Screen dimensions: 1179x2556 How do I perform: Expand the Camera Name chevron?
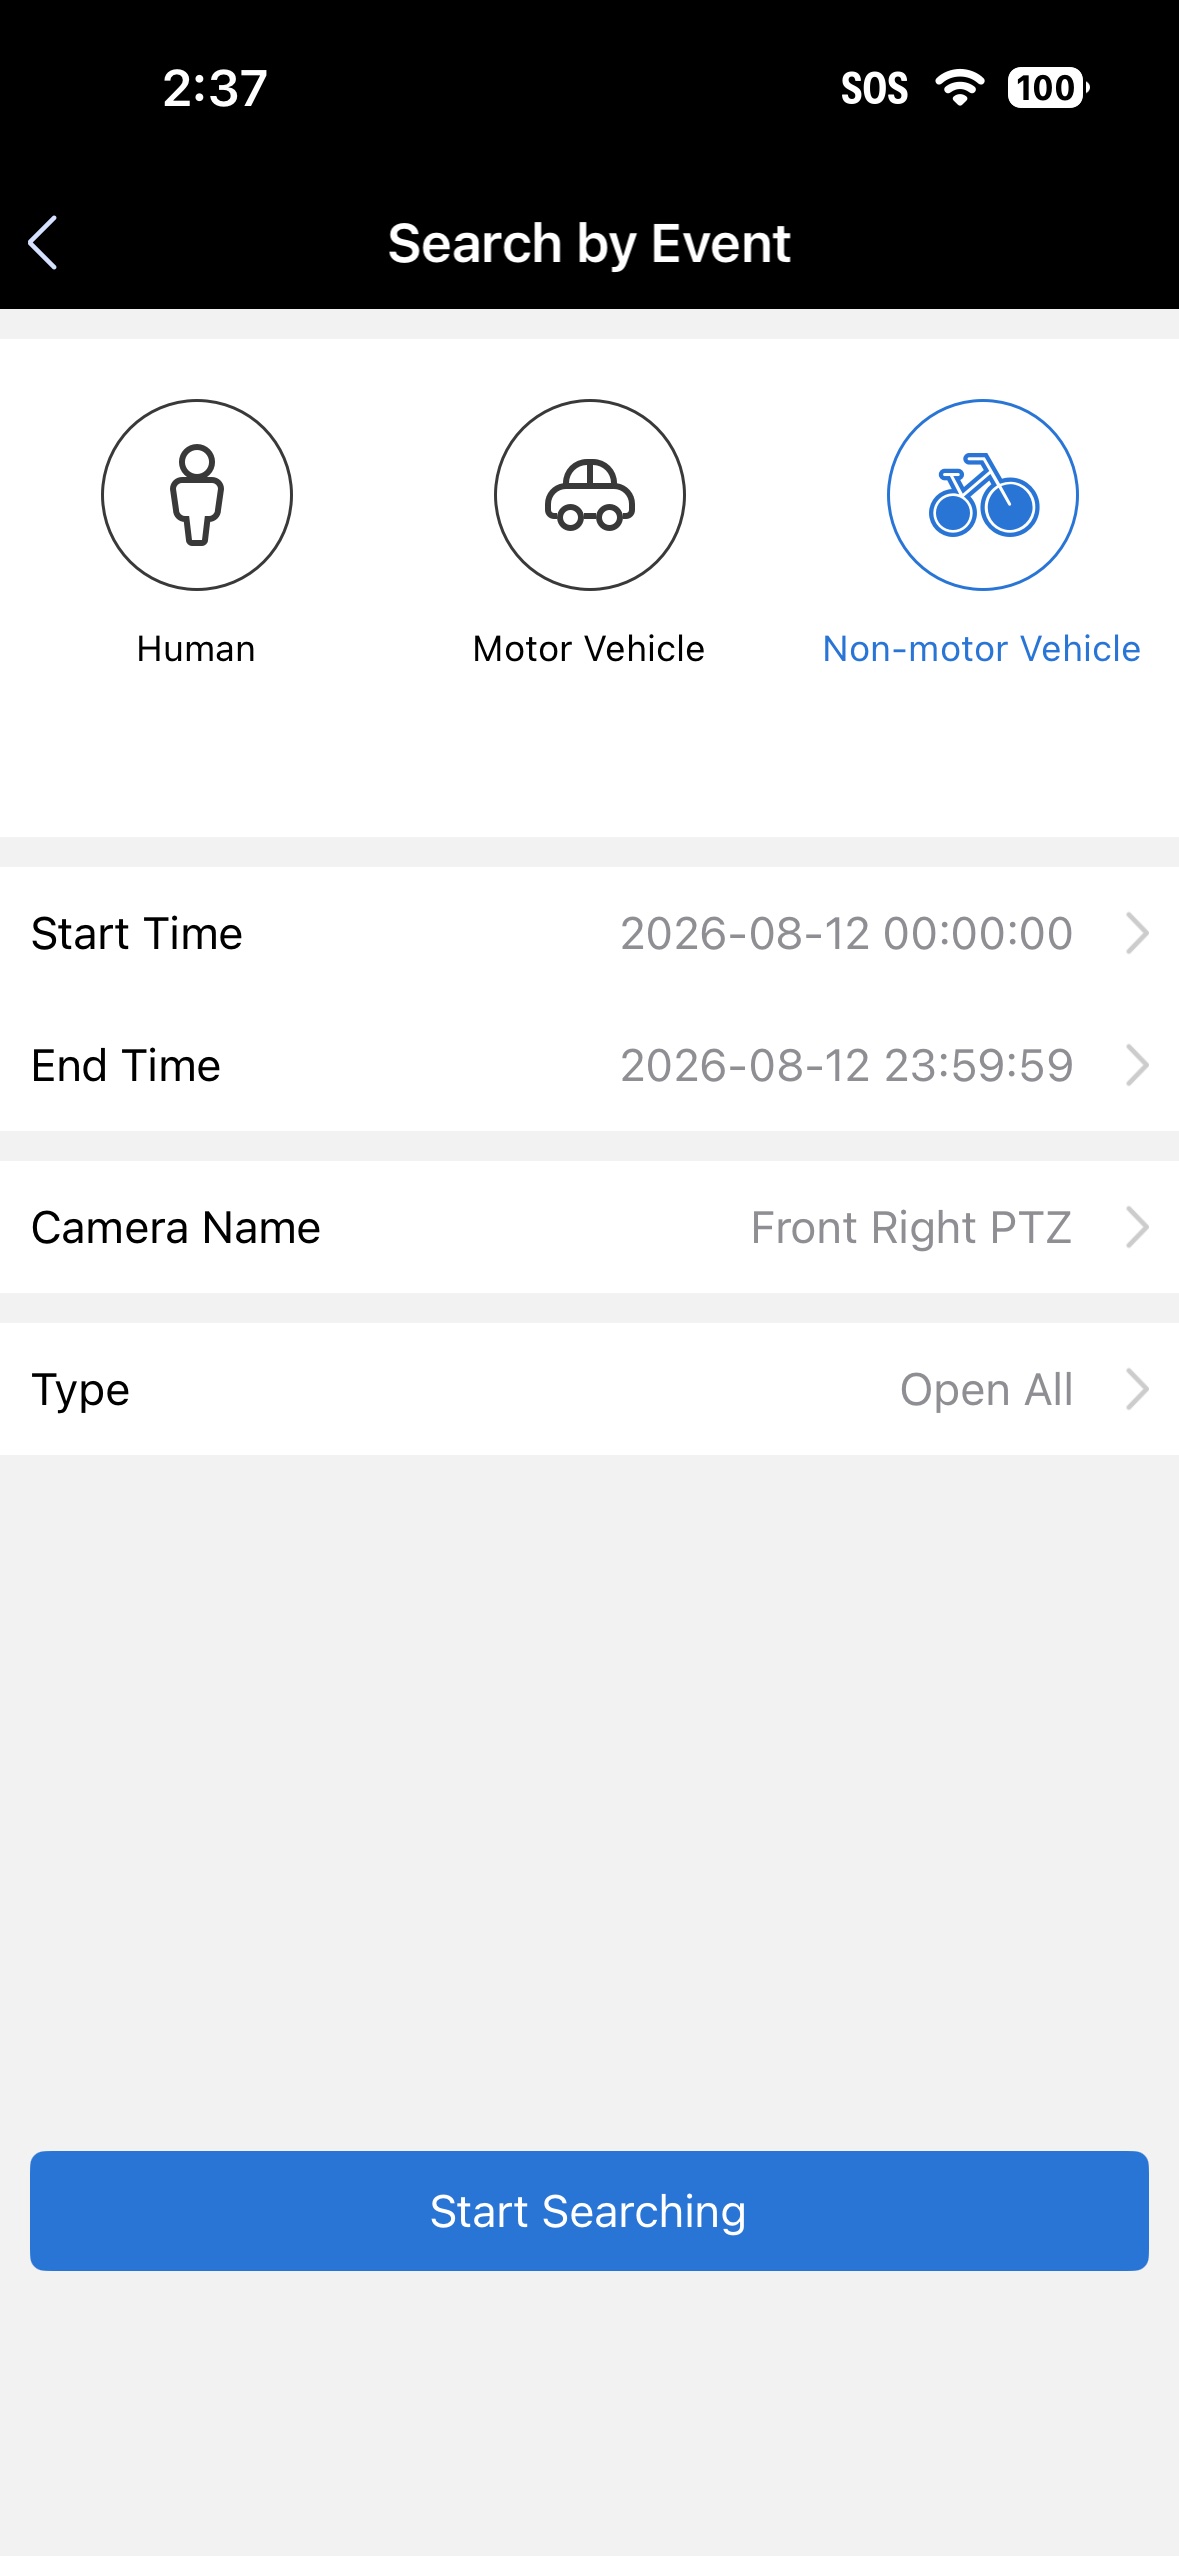(1137, 1227)
